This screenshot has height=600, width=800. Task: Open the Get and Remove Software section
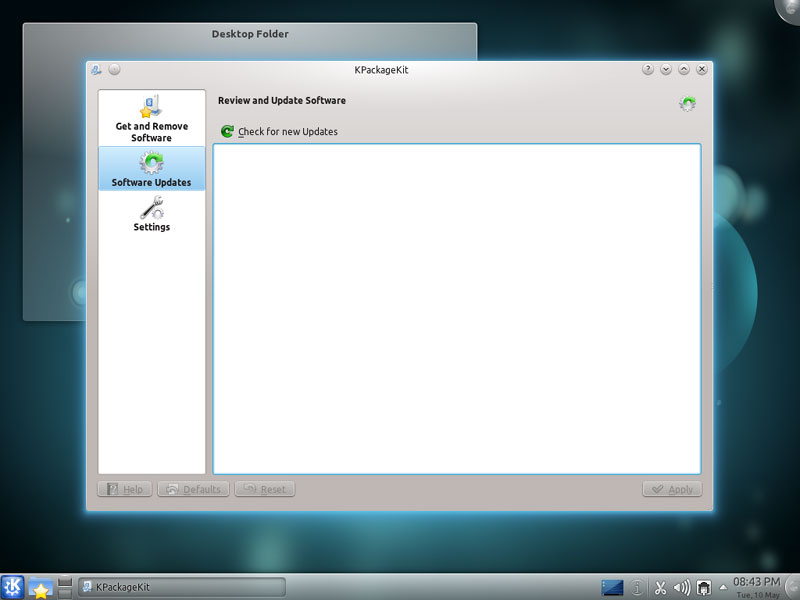pos(152,118)
